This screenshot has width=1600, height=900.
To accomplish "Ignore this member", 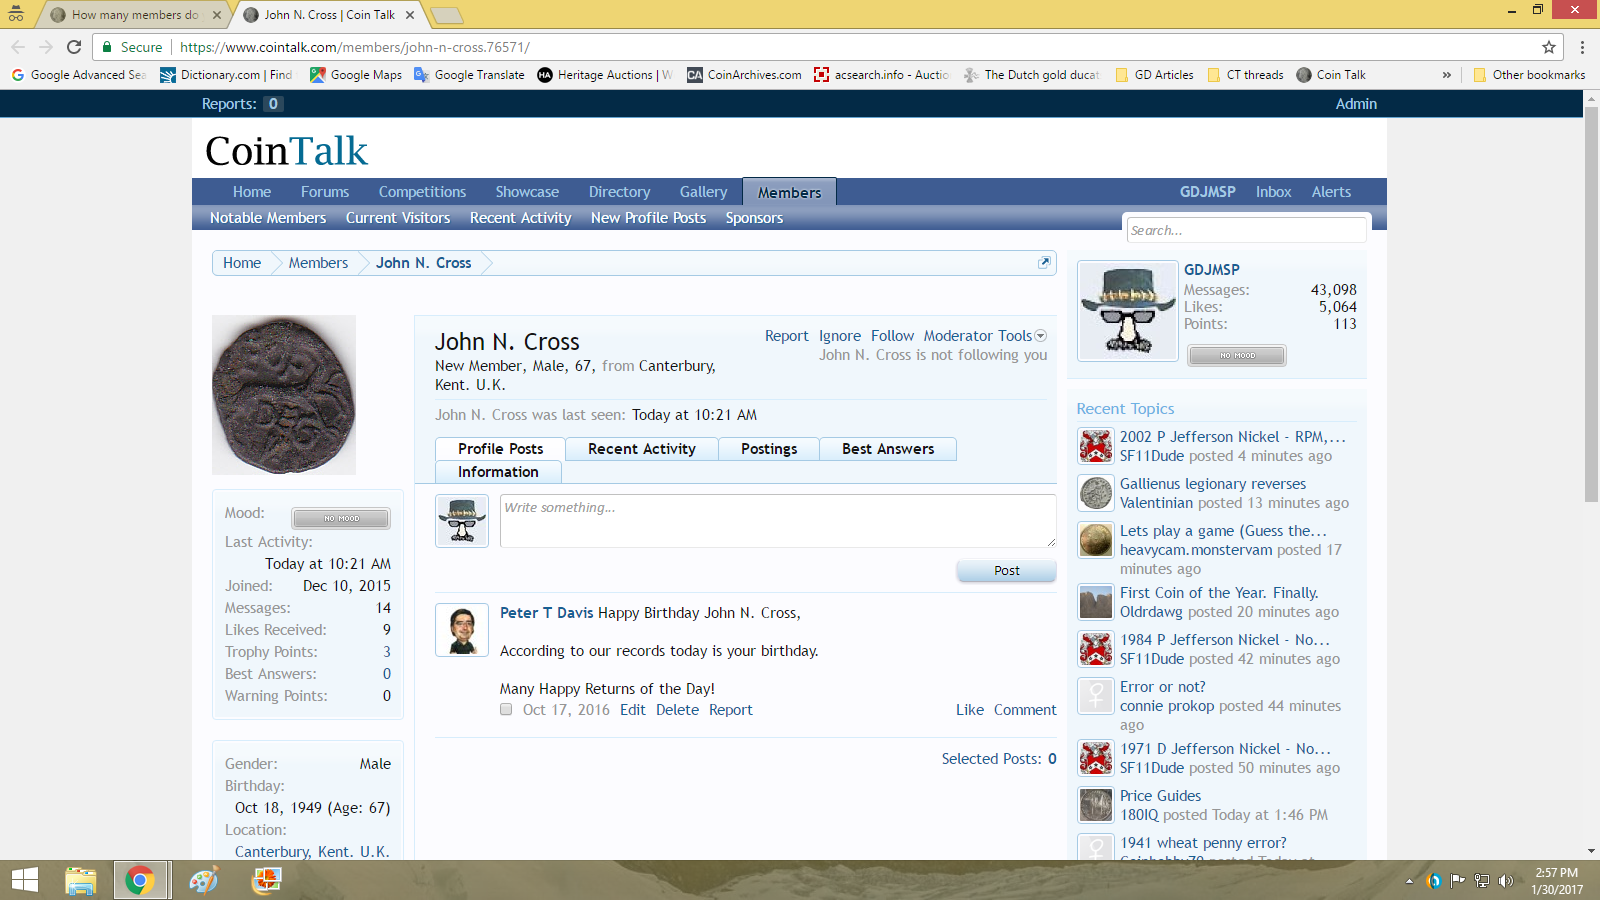I will (x=840, y=336).
